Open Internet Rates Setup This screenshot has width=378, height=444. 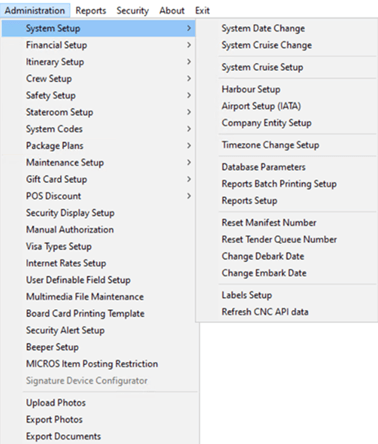pyautogui.click(x=99, y=263)
